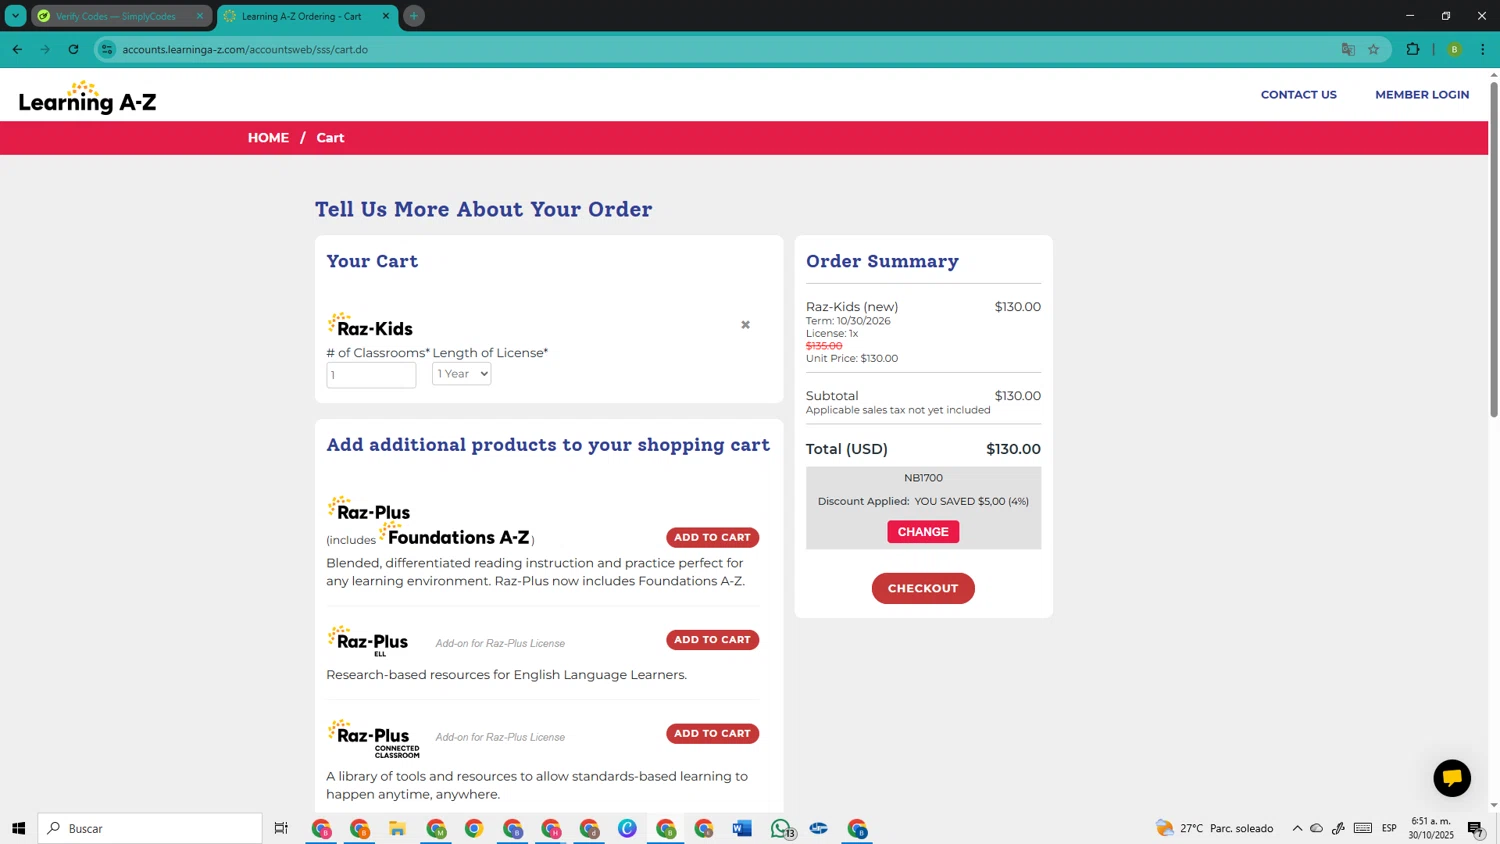Image resolution: width=1500 pixels, height=844 pixels.
Task: Open the Canva app on the taskbar
Action: [627, 828]
